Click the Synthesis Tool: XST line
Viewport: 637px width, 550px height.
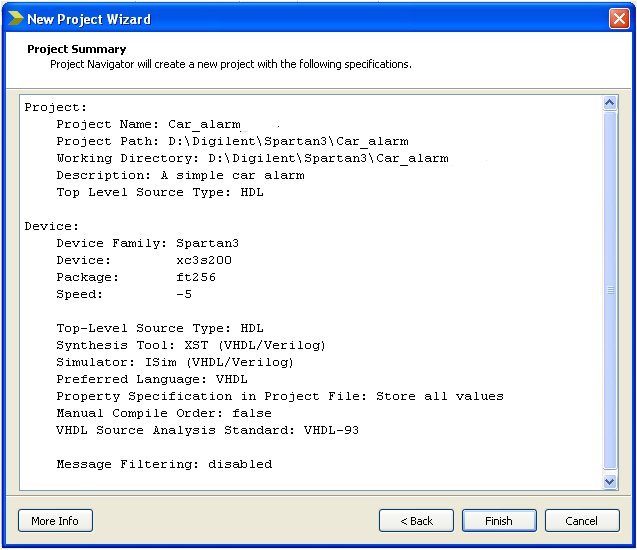191,345
